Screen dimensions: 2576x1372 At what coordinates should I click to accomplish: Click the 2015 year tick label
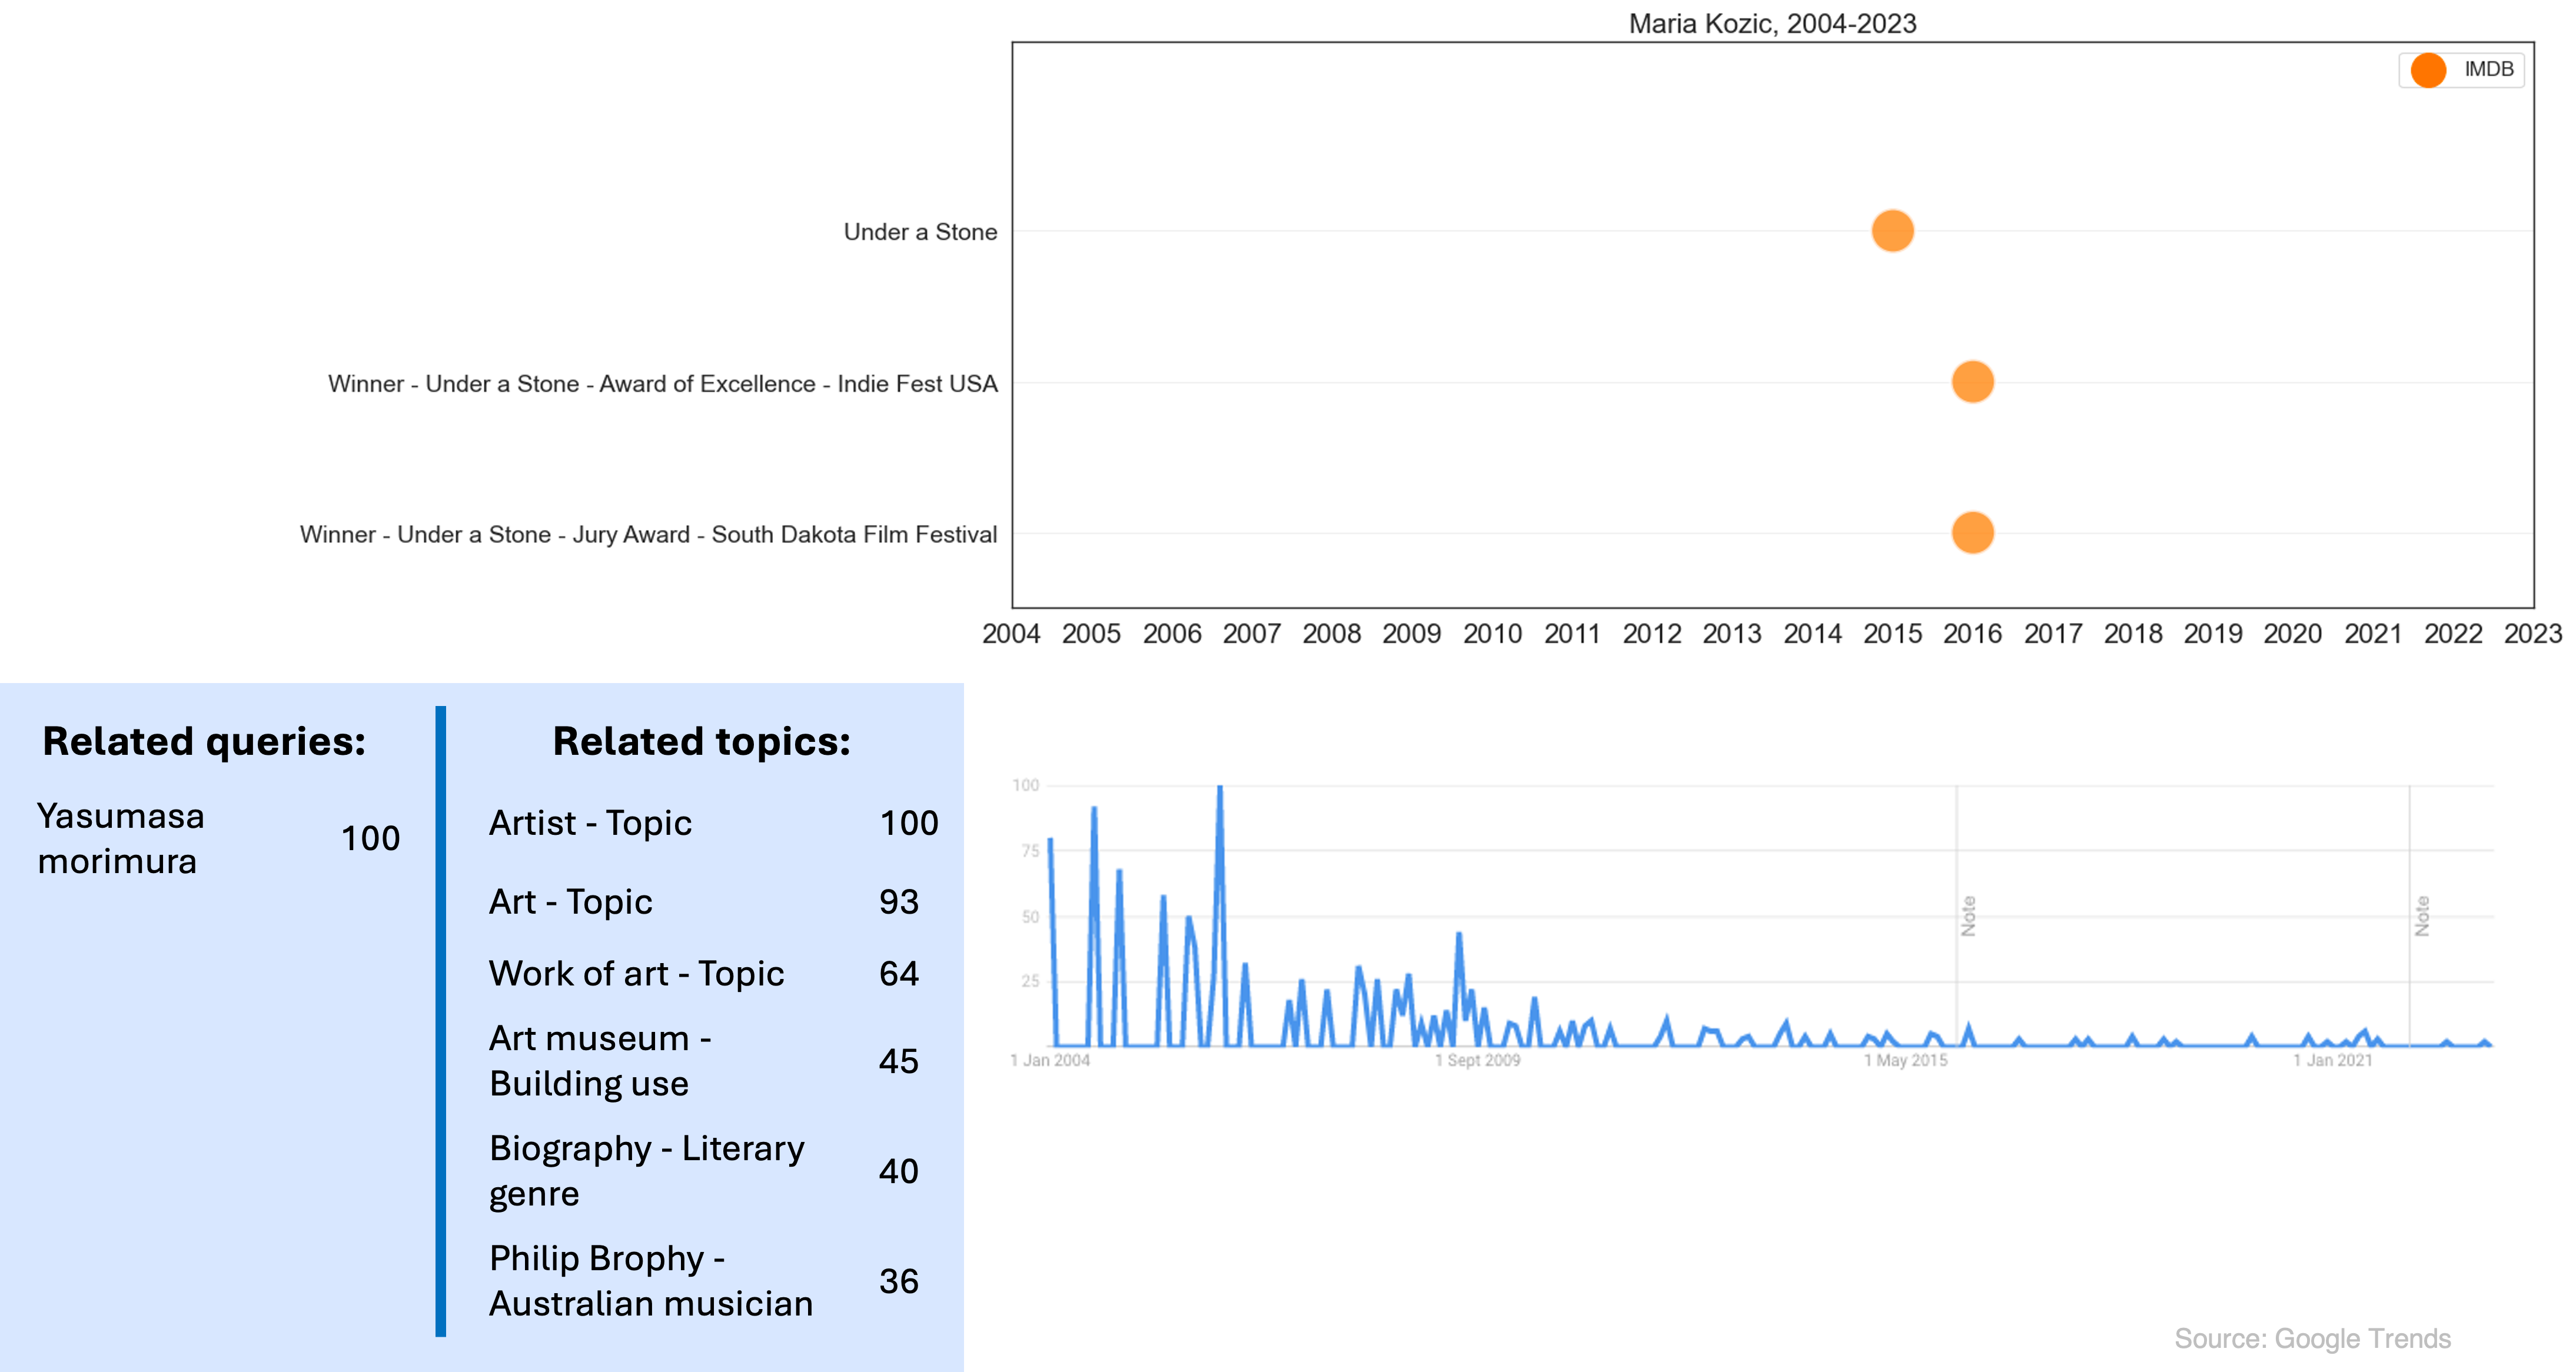point(1892,634)
